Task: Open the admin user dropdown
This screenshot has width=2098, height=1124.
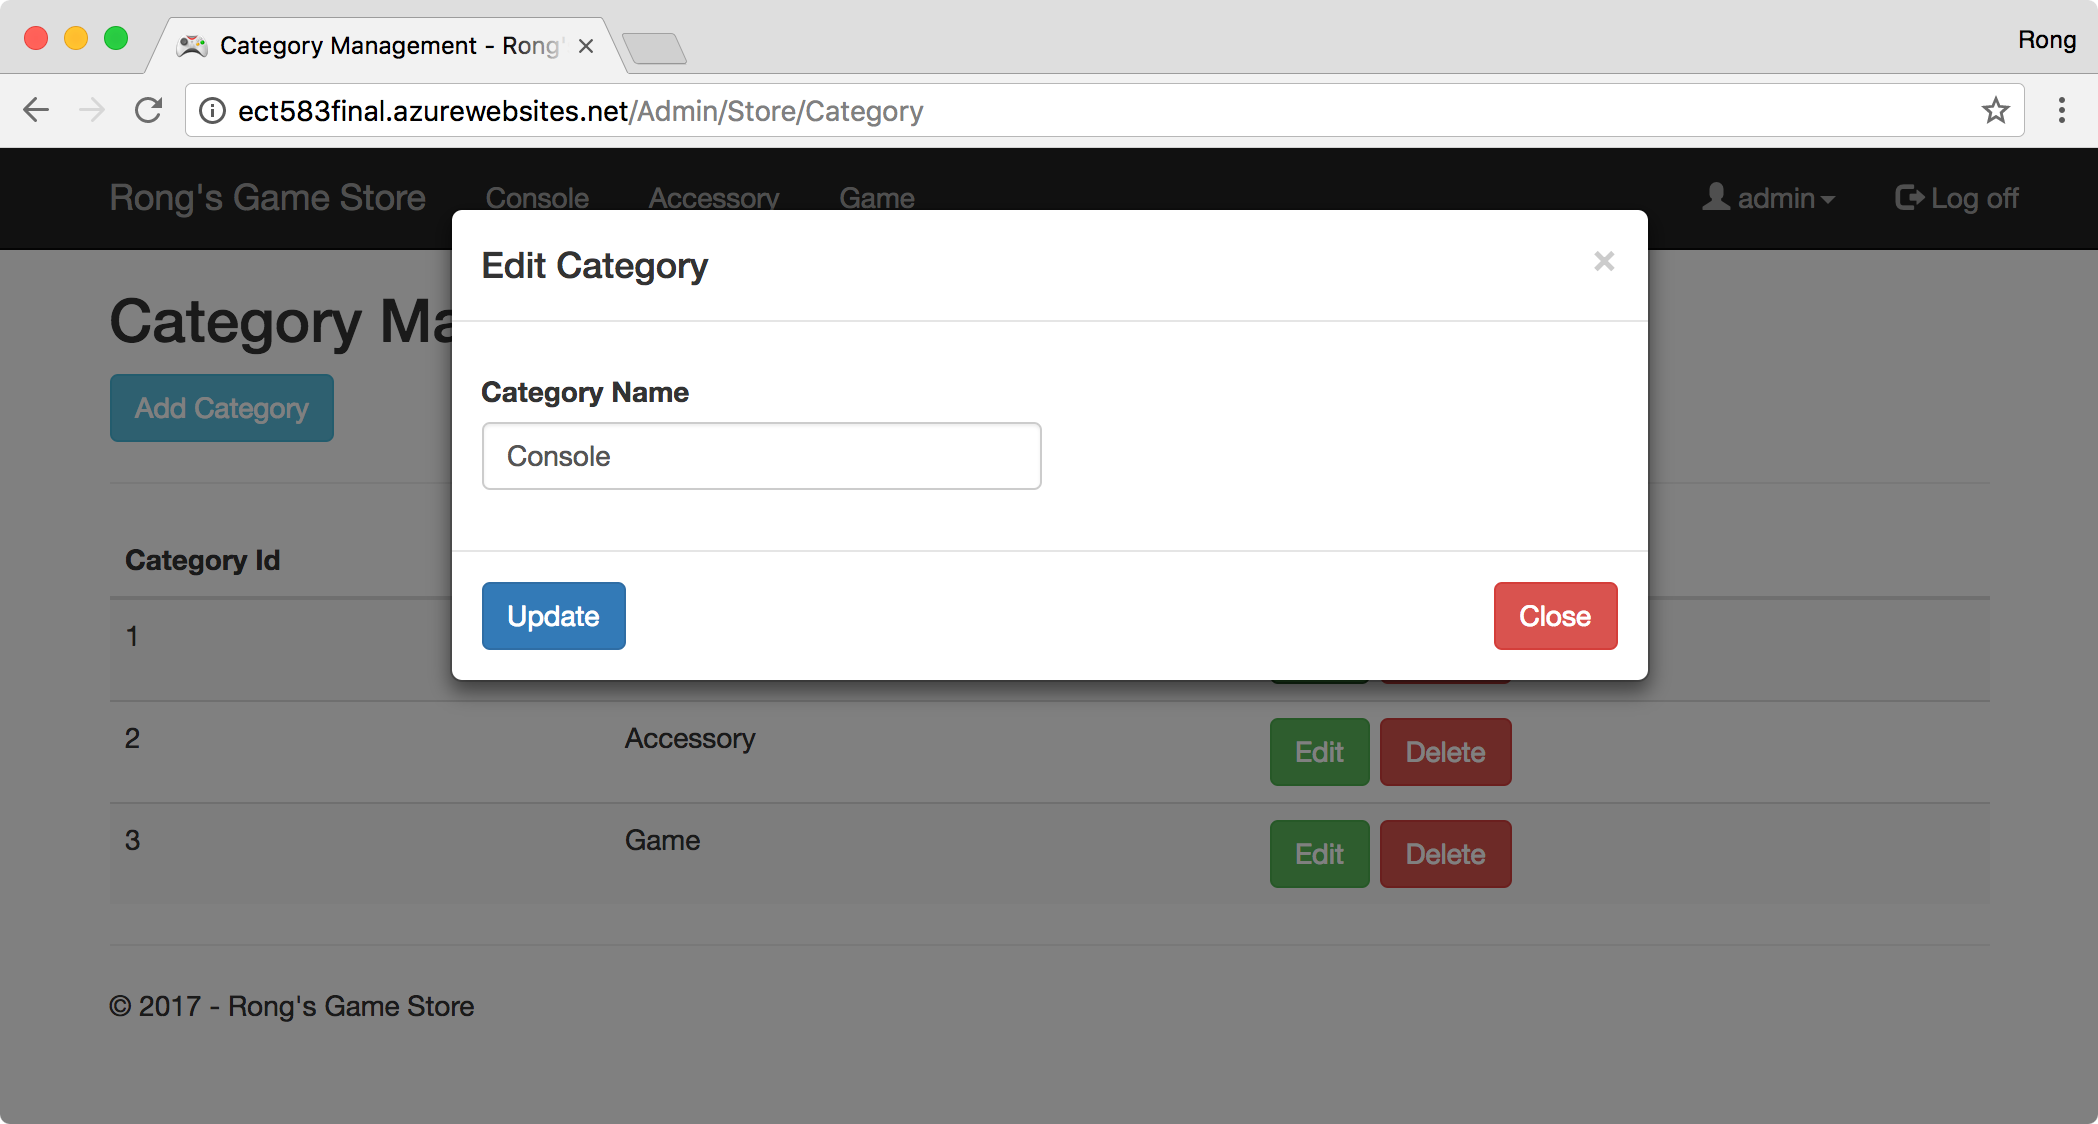Action: [1769, 198]
